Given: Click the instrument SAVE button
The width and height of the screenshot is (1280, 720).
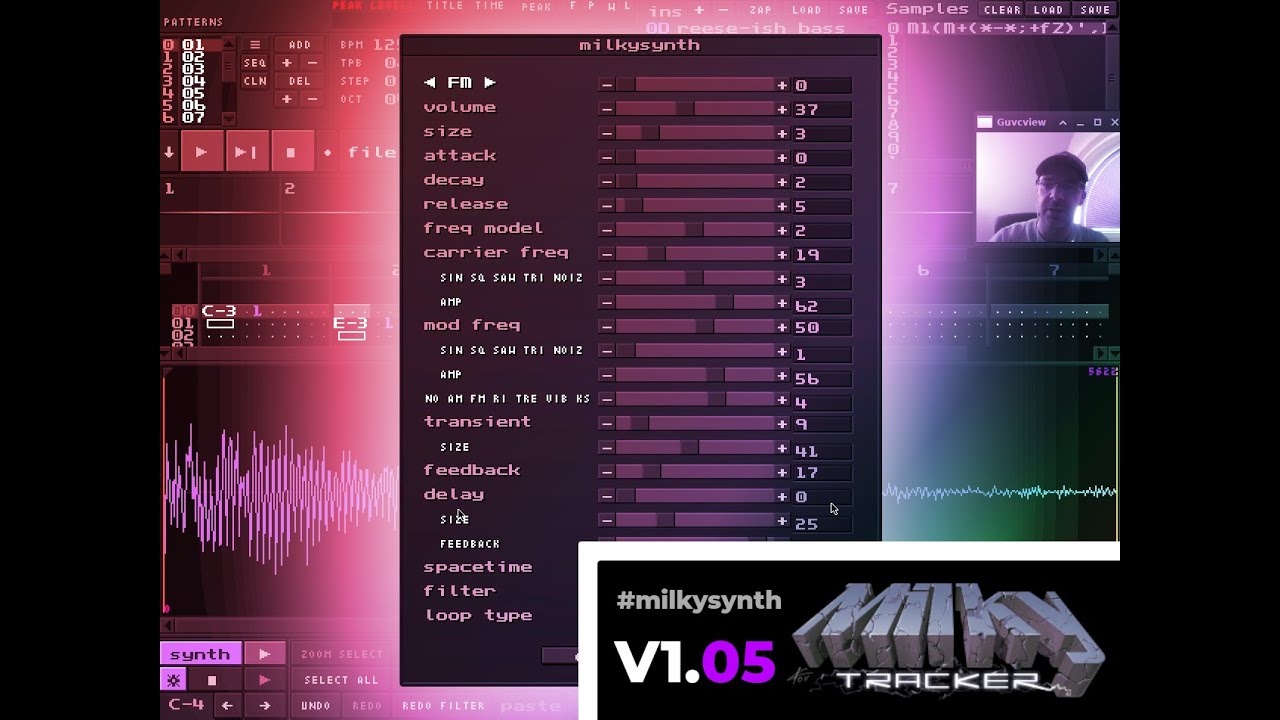Looking at the screenshot, I should pyautogui.click(x=854, y=10).
